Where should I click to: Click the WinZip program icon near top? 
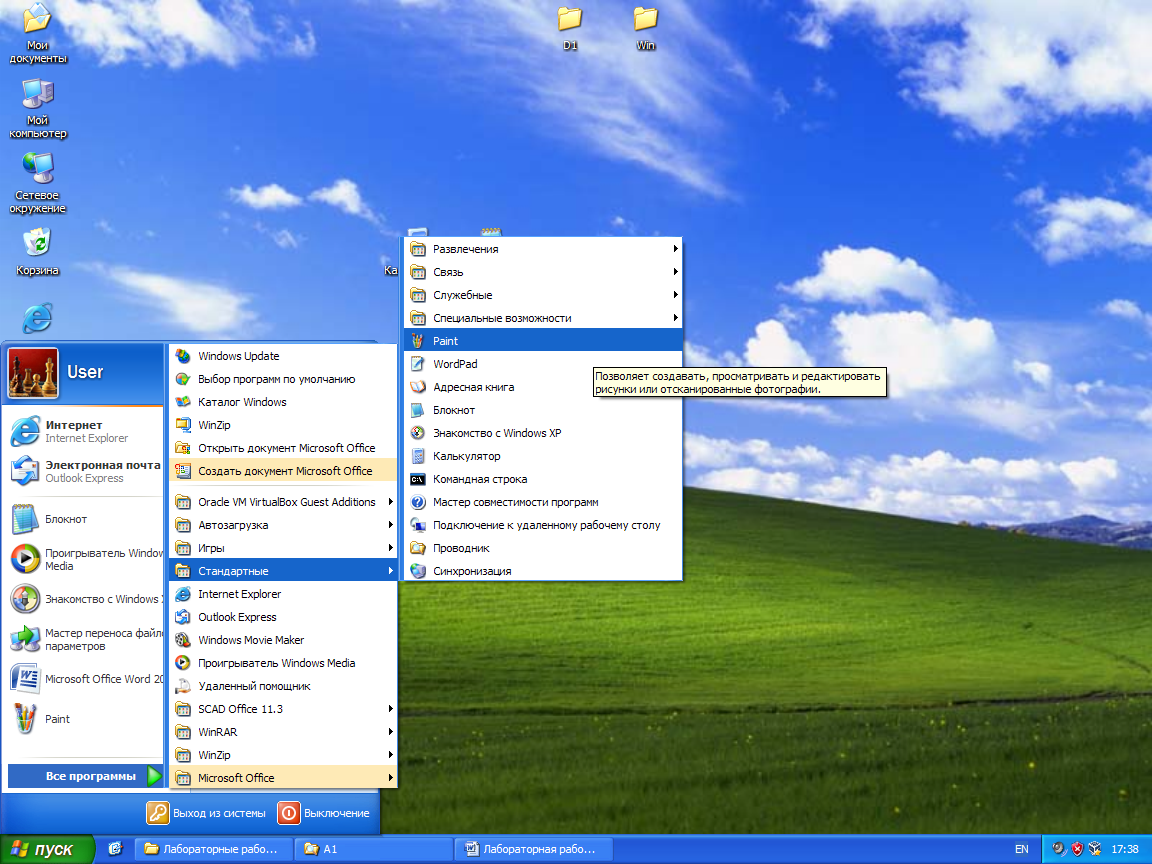[x=183, y=425]
